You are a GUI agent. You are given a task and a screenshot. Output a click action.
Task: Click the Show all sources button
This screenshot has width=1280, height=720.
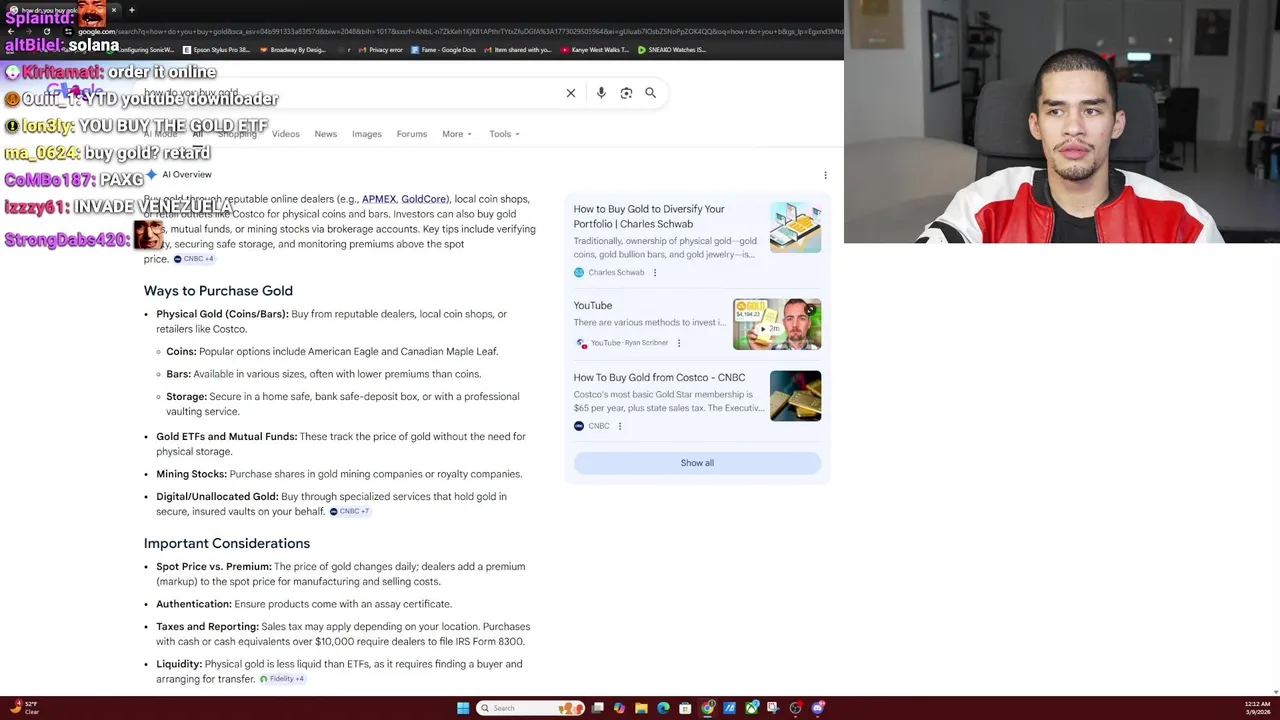tap(697, 463)
